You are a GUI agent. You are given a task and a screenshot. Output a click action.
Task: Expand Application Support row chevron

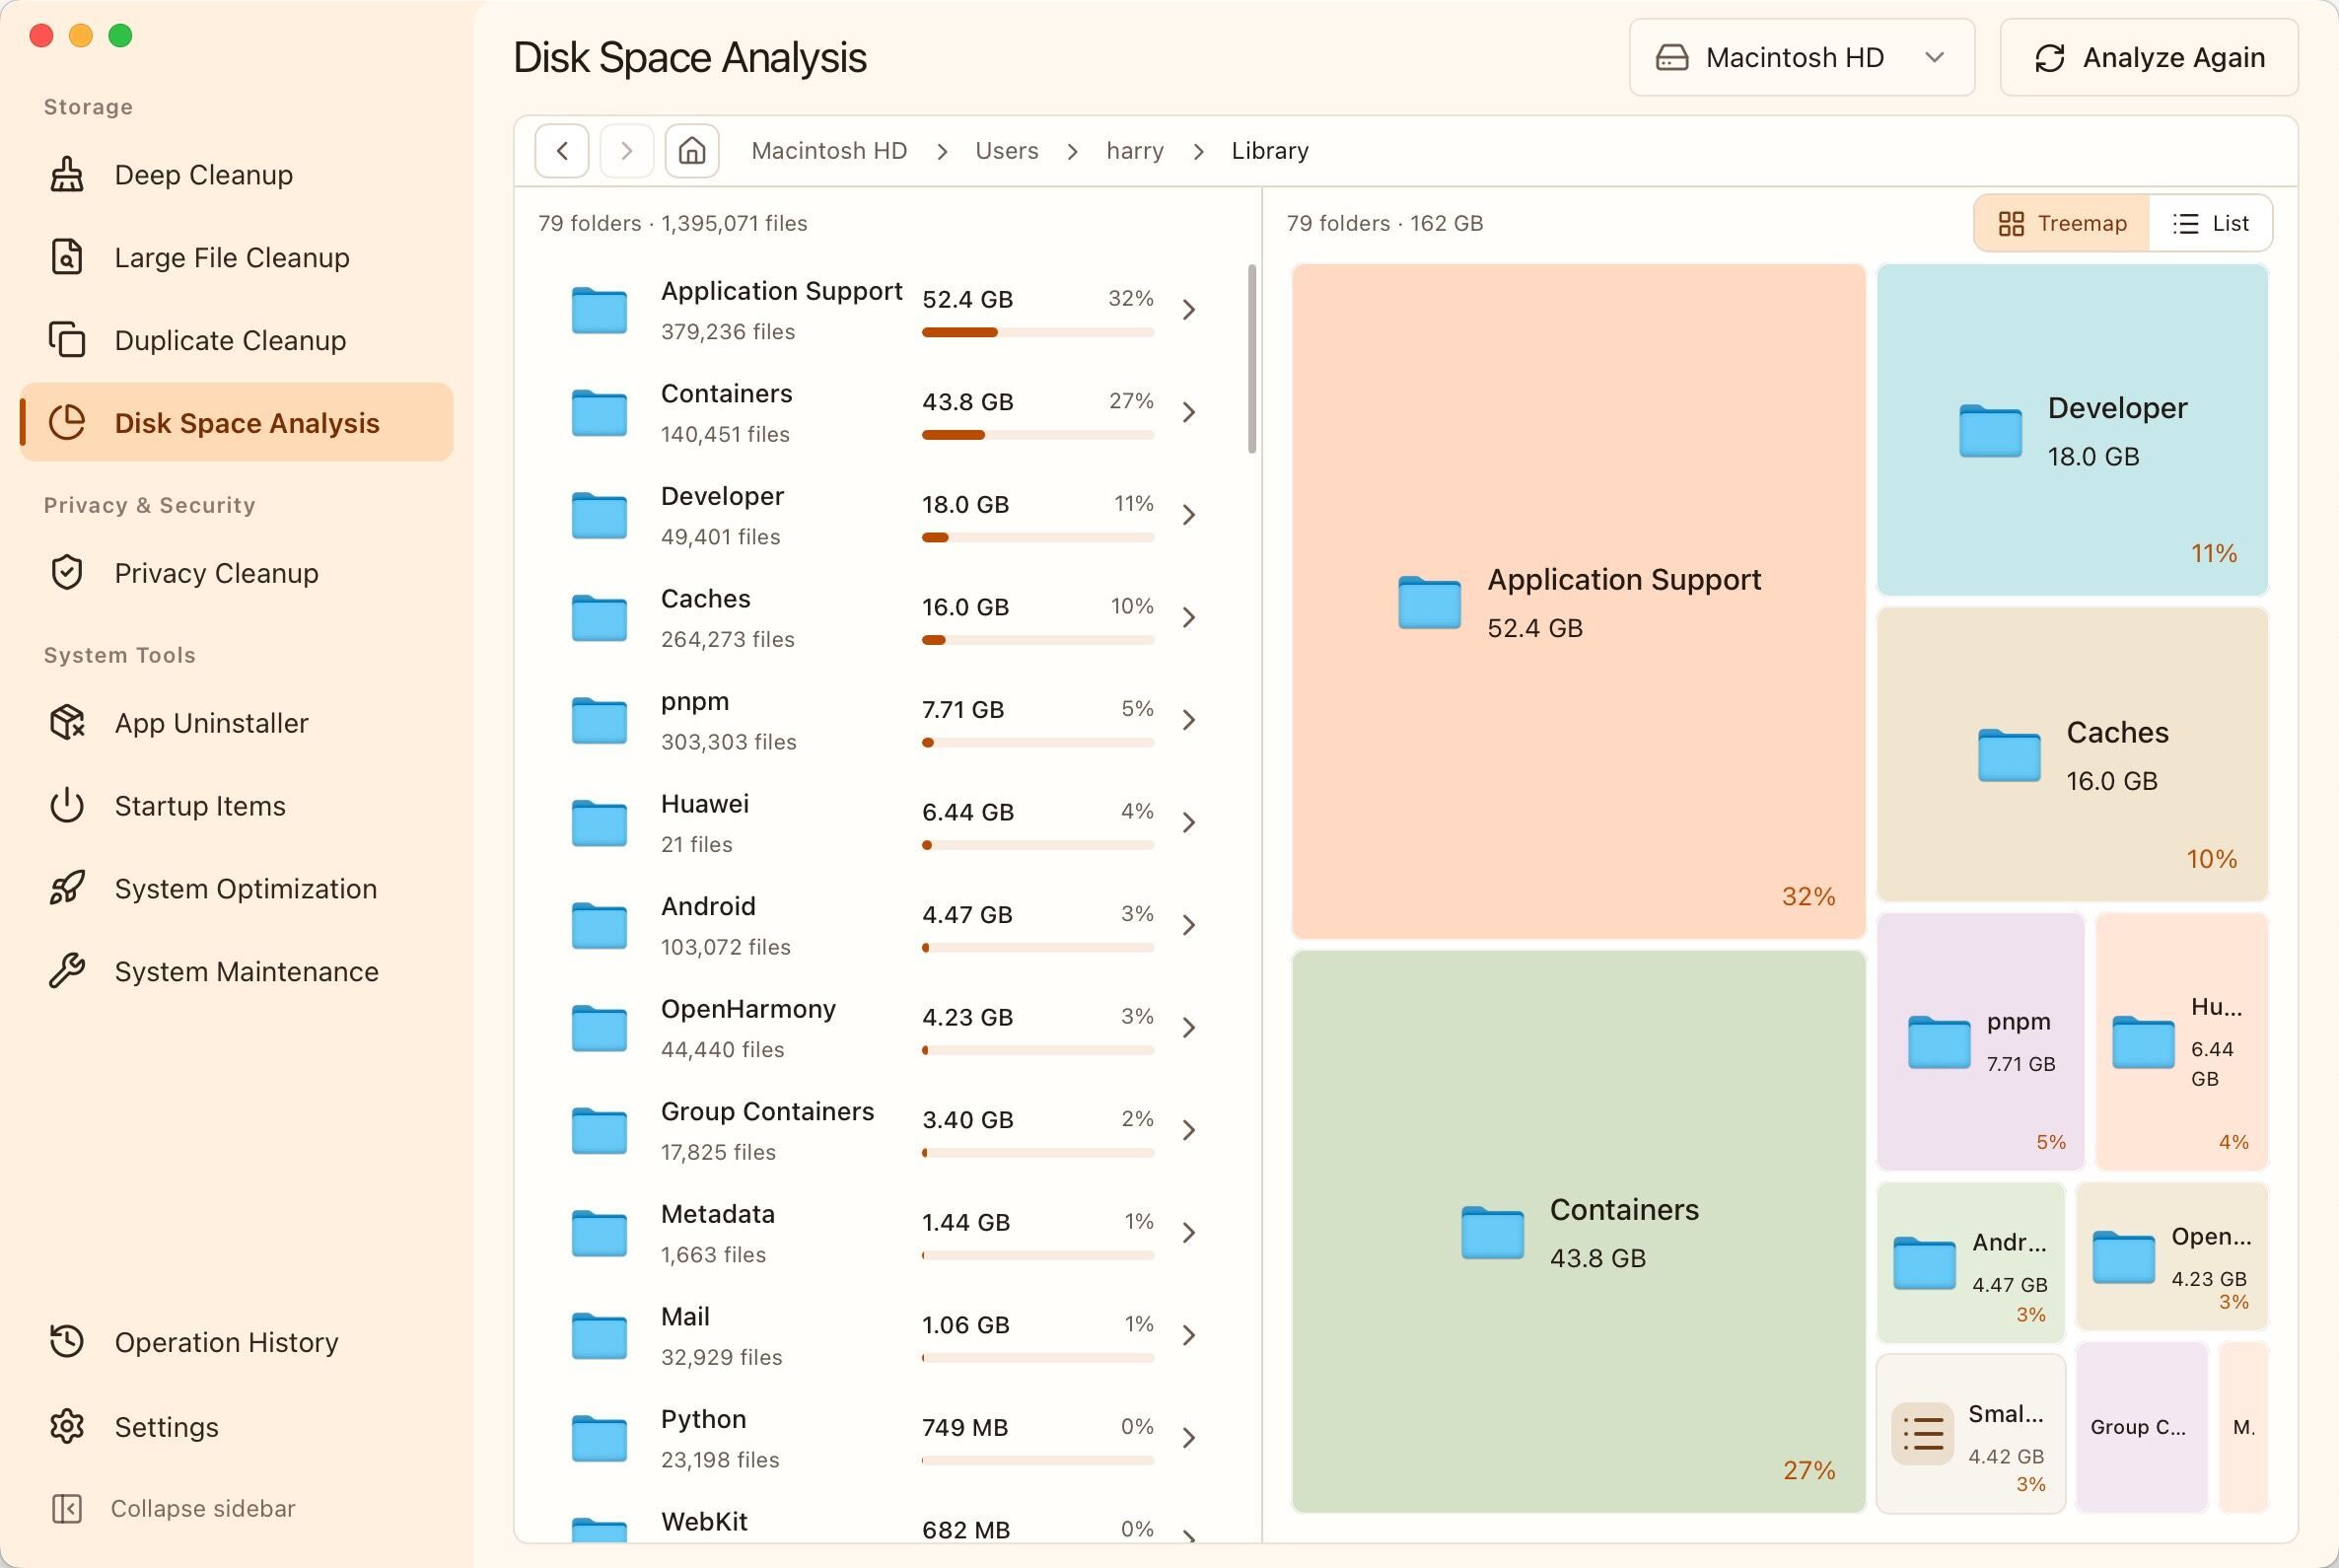pyautogui.click(x=1189, y=310)
